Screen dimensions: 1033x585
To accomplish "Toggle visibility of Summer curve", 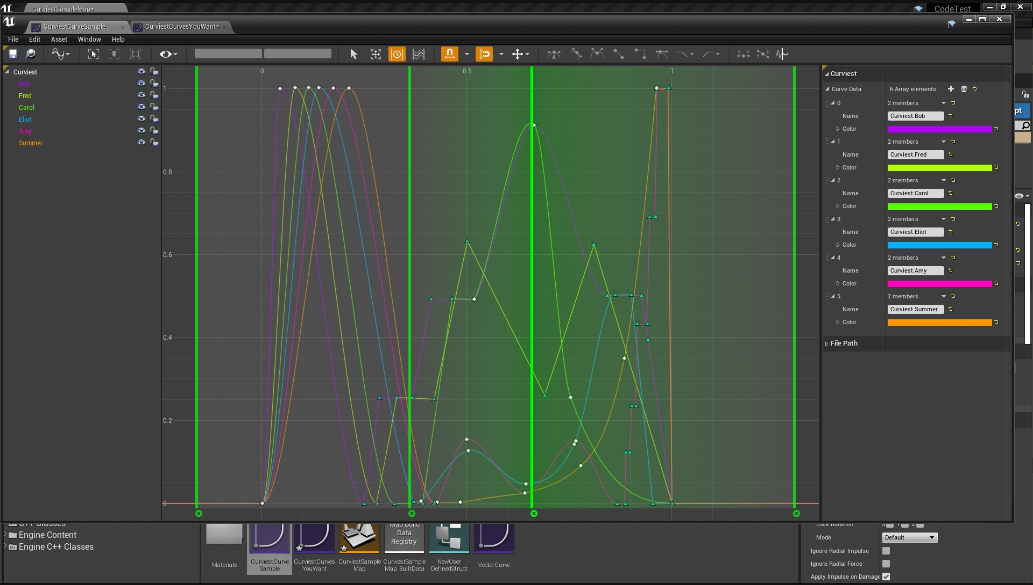I will tap(141, 142).
